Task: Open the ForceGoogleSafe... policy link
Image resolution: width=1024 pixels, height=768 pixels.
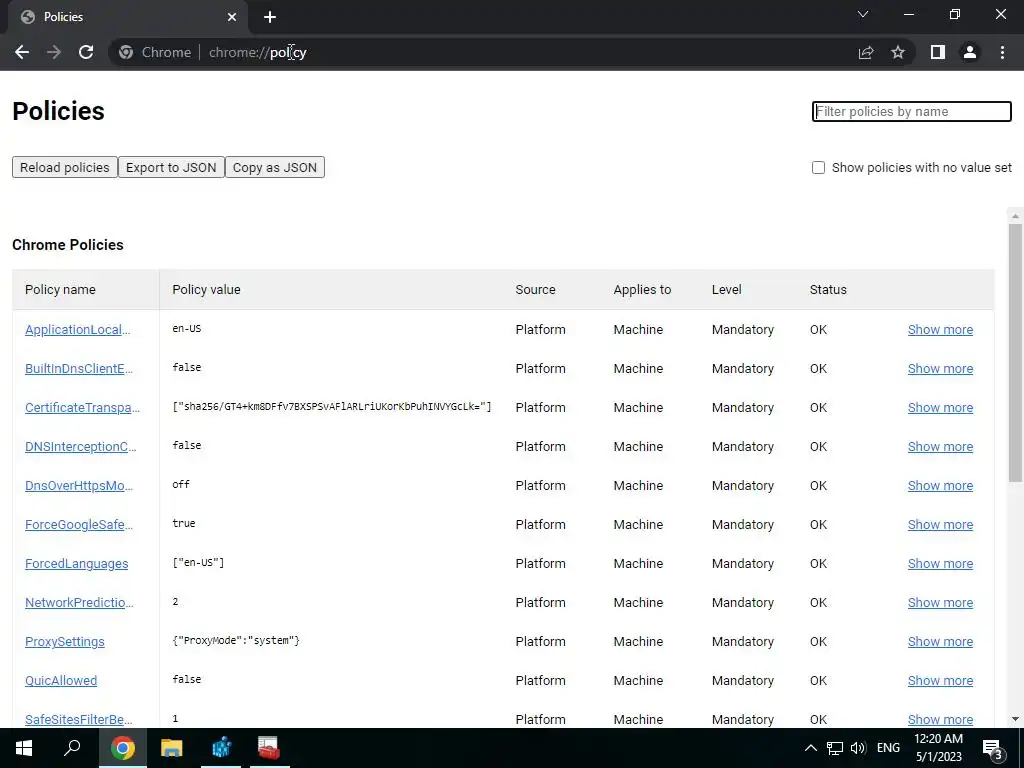Action: [78, 524]
